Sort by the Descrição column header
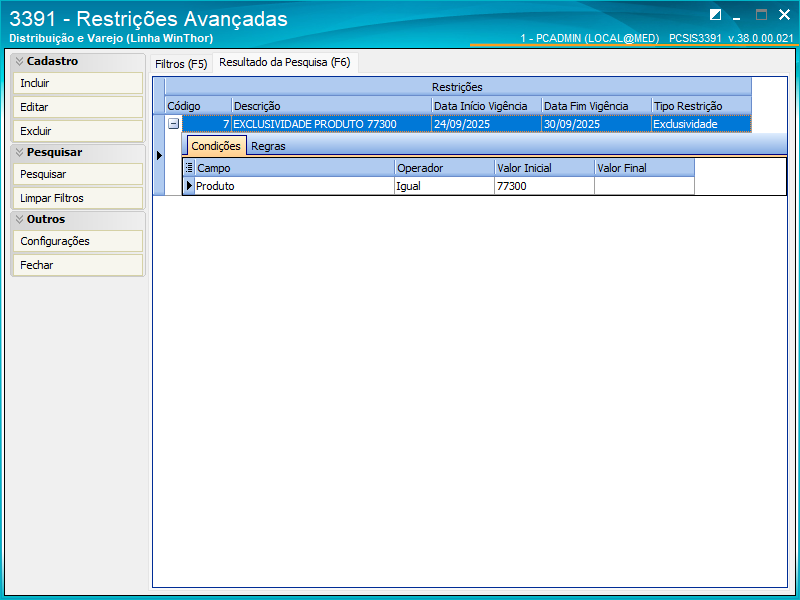The height and width of the screenshot is (600, 800). (332, 106)
